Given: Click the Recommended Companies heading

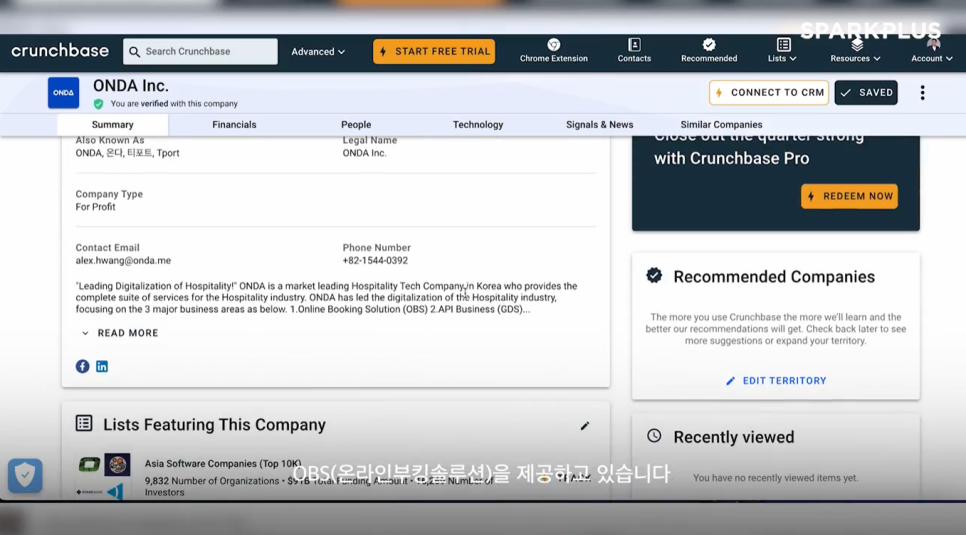Looking at the screenshot, I should [x=774, y=277].
